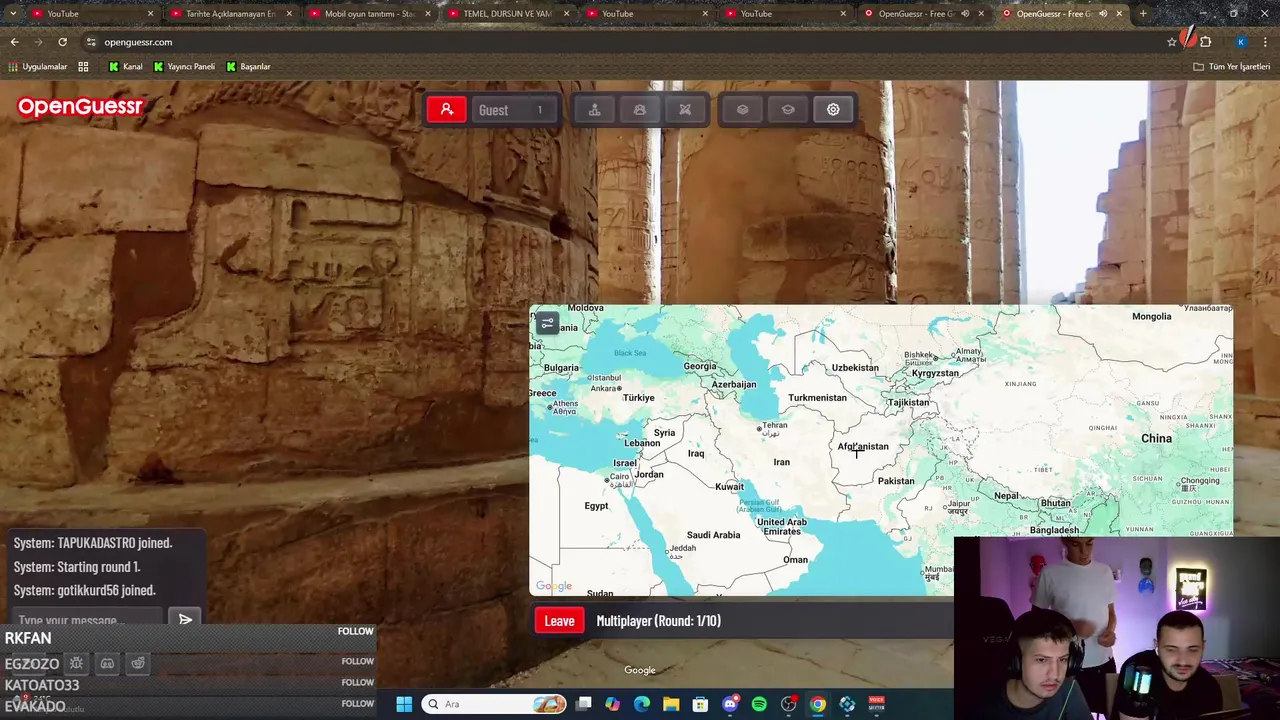
Task: Open a new browser tab
Action: click(1143, 14)
